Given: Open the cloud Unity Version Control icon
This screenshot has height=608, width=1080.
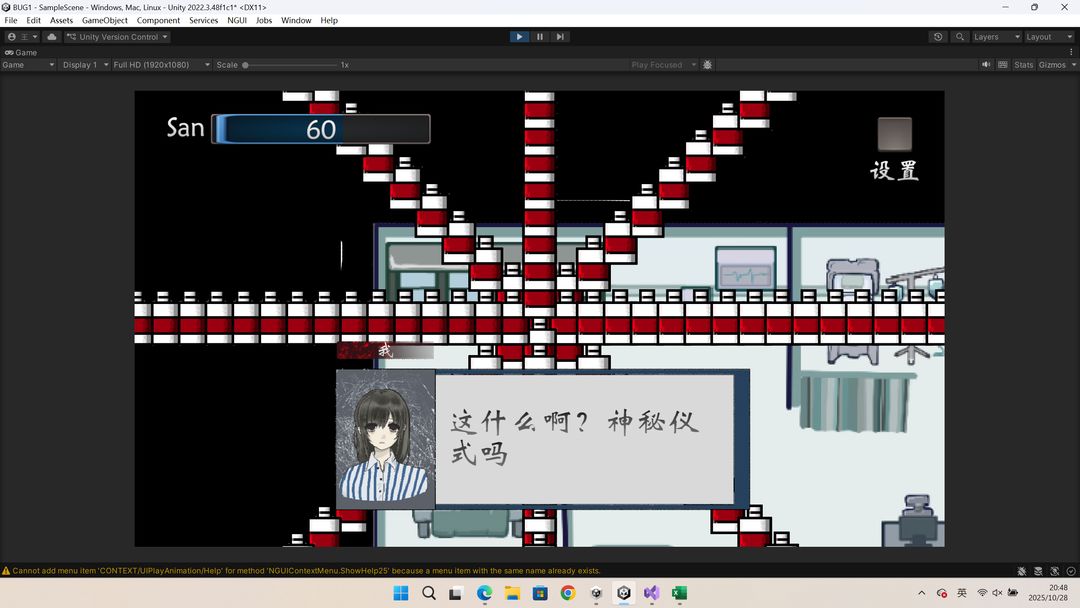Looking at the screenshot, I should pos(52,37).
